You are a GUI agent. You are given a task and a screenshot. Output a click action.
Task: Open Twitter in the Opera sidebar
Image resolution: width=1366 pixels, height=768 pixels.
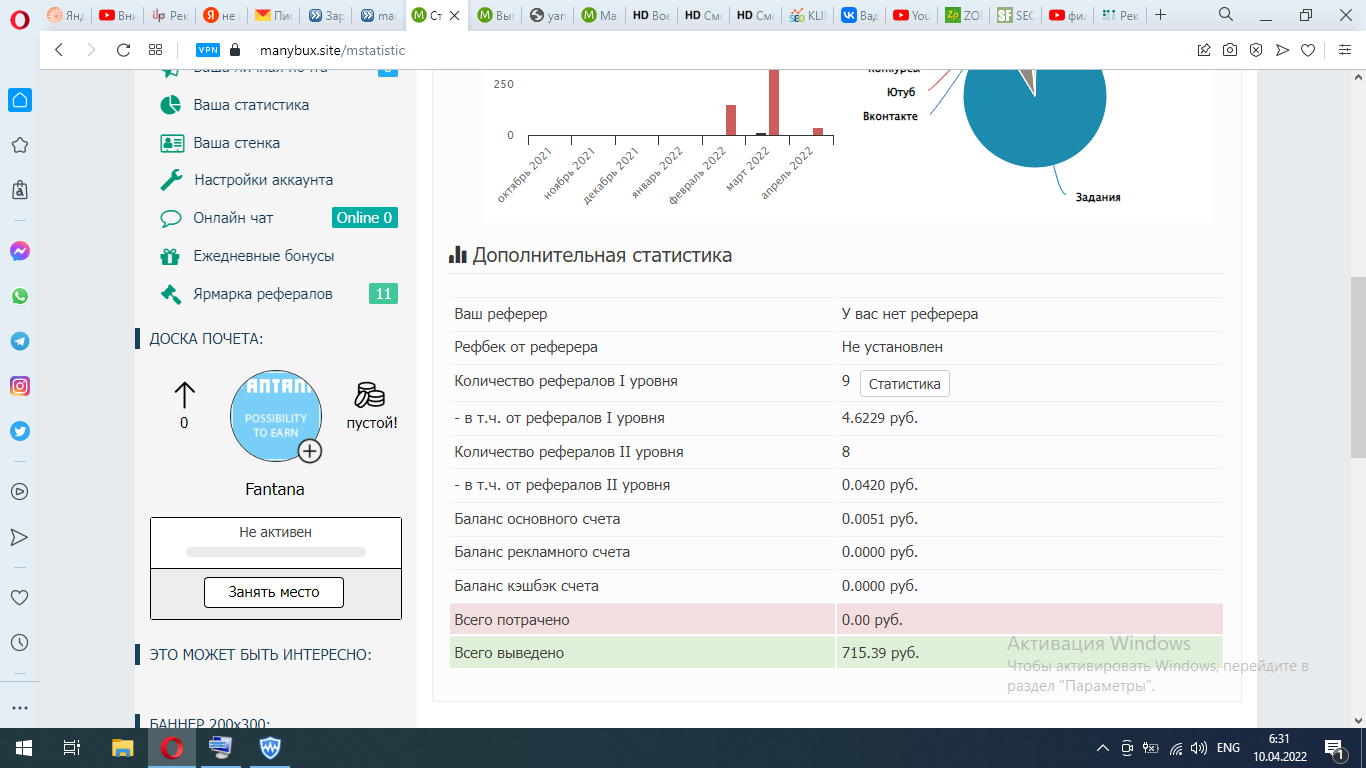tap(19, 431)
